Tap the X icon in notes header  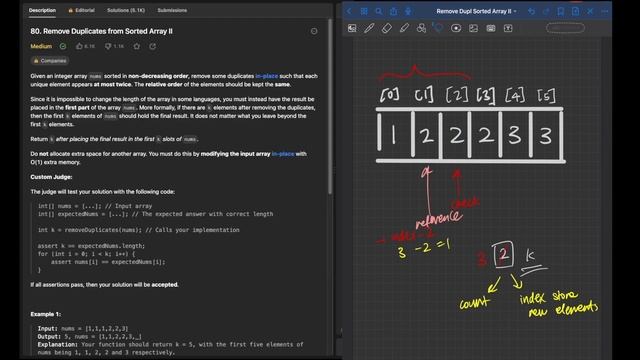(x=590, y=11)
